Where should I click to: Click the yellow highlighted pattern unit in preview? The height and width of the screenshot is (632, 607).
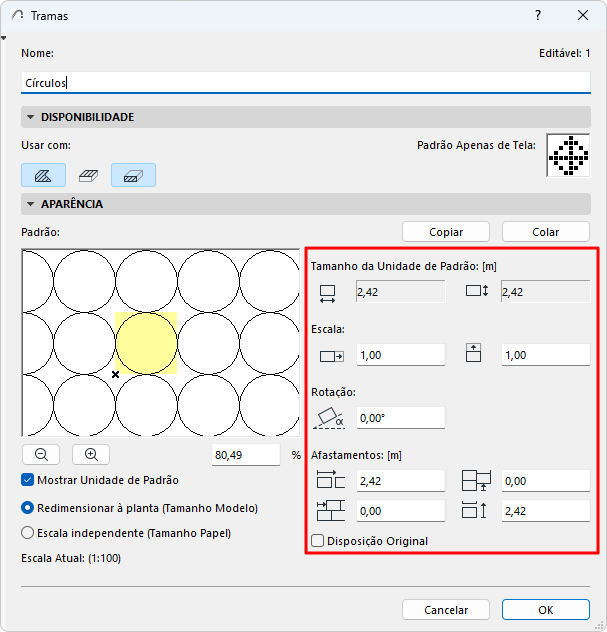146,343
